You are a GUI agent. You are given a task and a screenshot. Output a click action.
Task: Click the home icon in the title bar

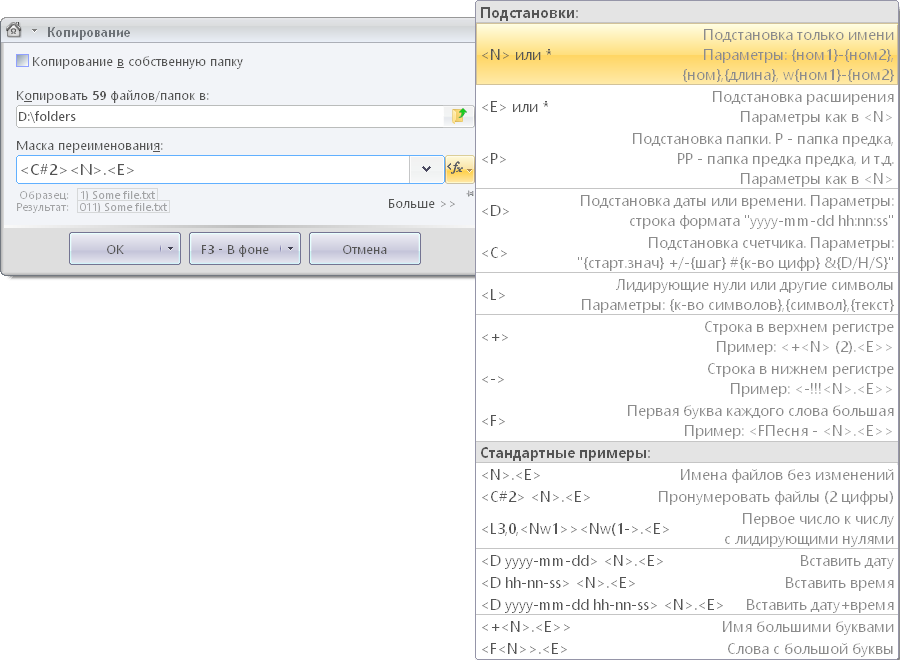tap(15, 31)
